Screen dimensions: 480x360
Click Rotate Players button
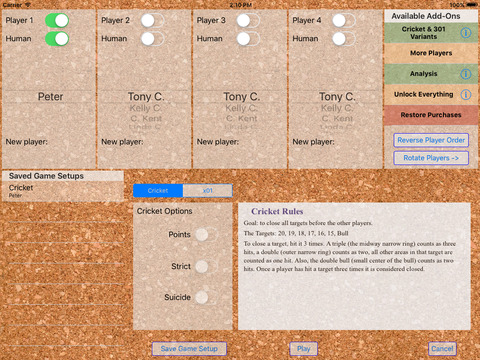(431, 158)
